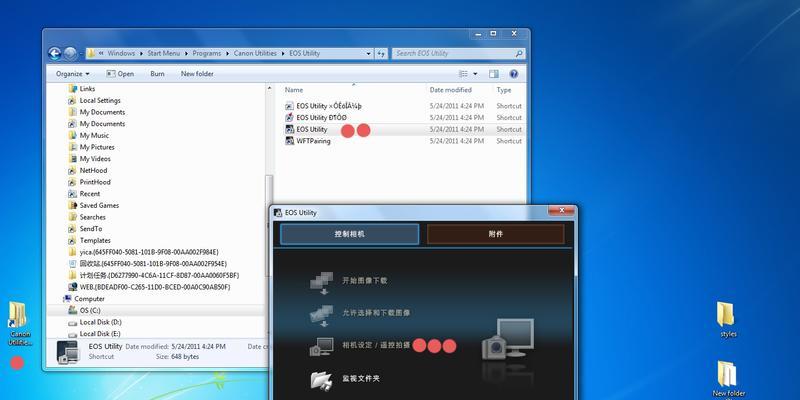This screenshot has width=800, height=400.
Task: Expand the breadcrumb arrow after Start Menu
Action: pos(187,53)
